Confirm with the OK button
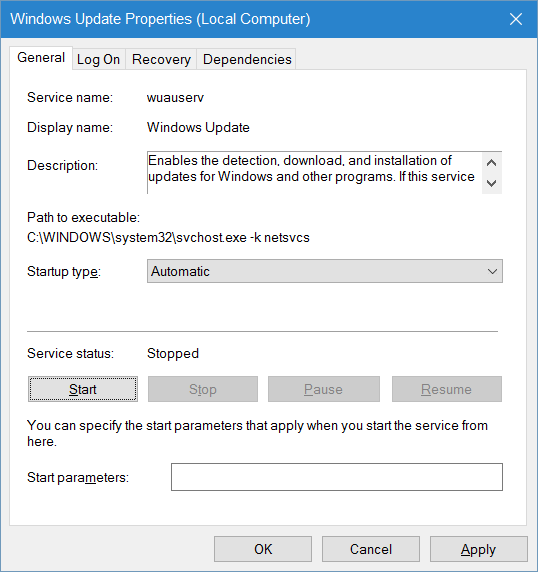The image size is (538, 572). tap(263, 549)
